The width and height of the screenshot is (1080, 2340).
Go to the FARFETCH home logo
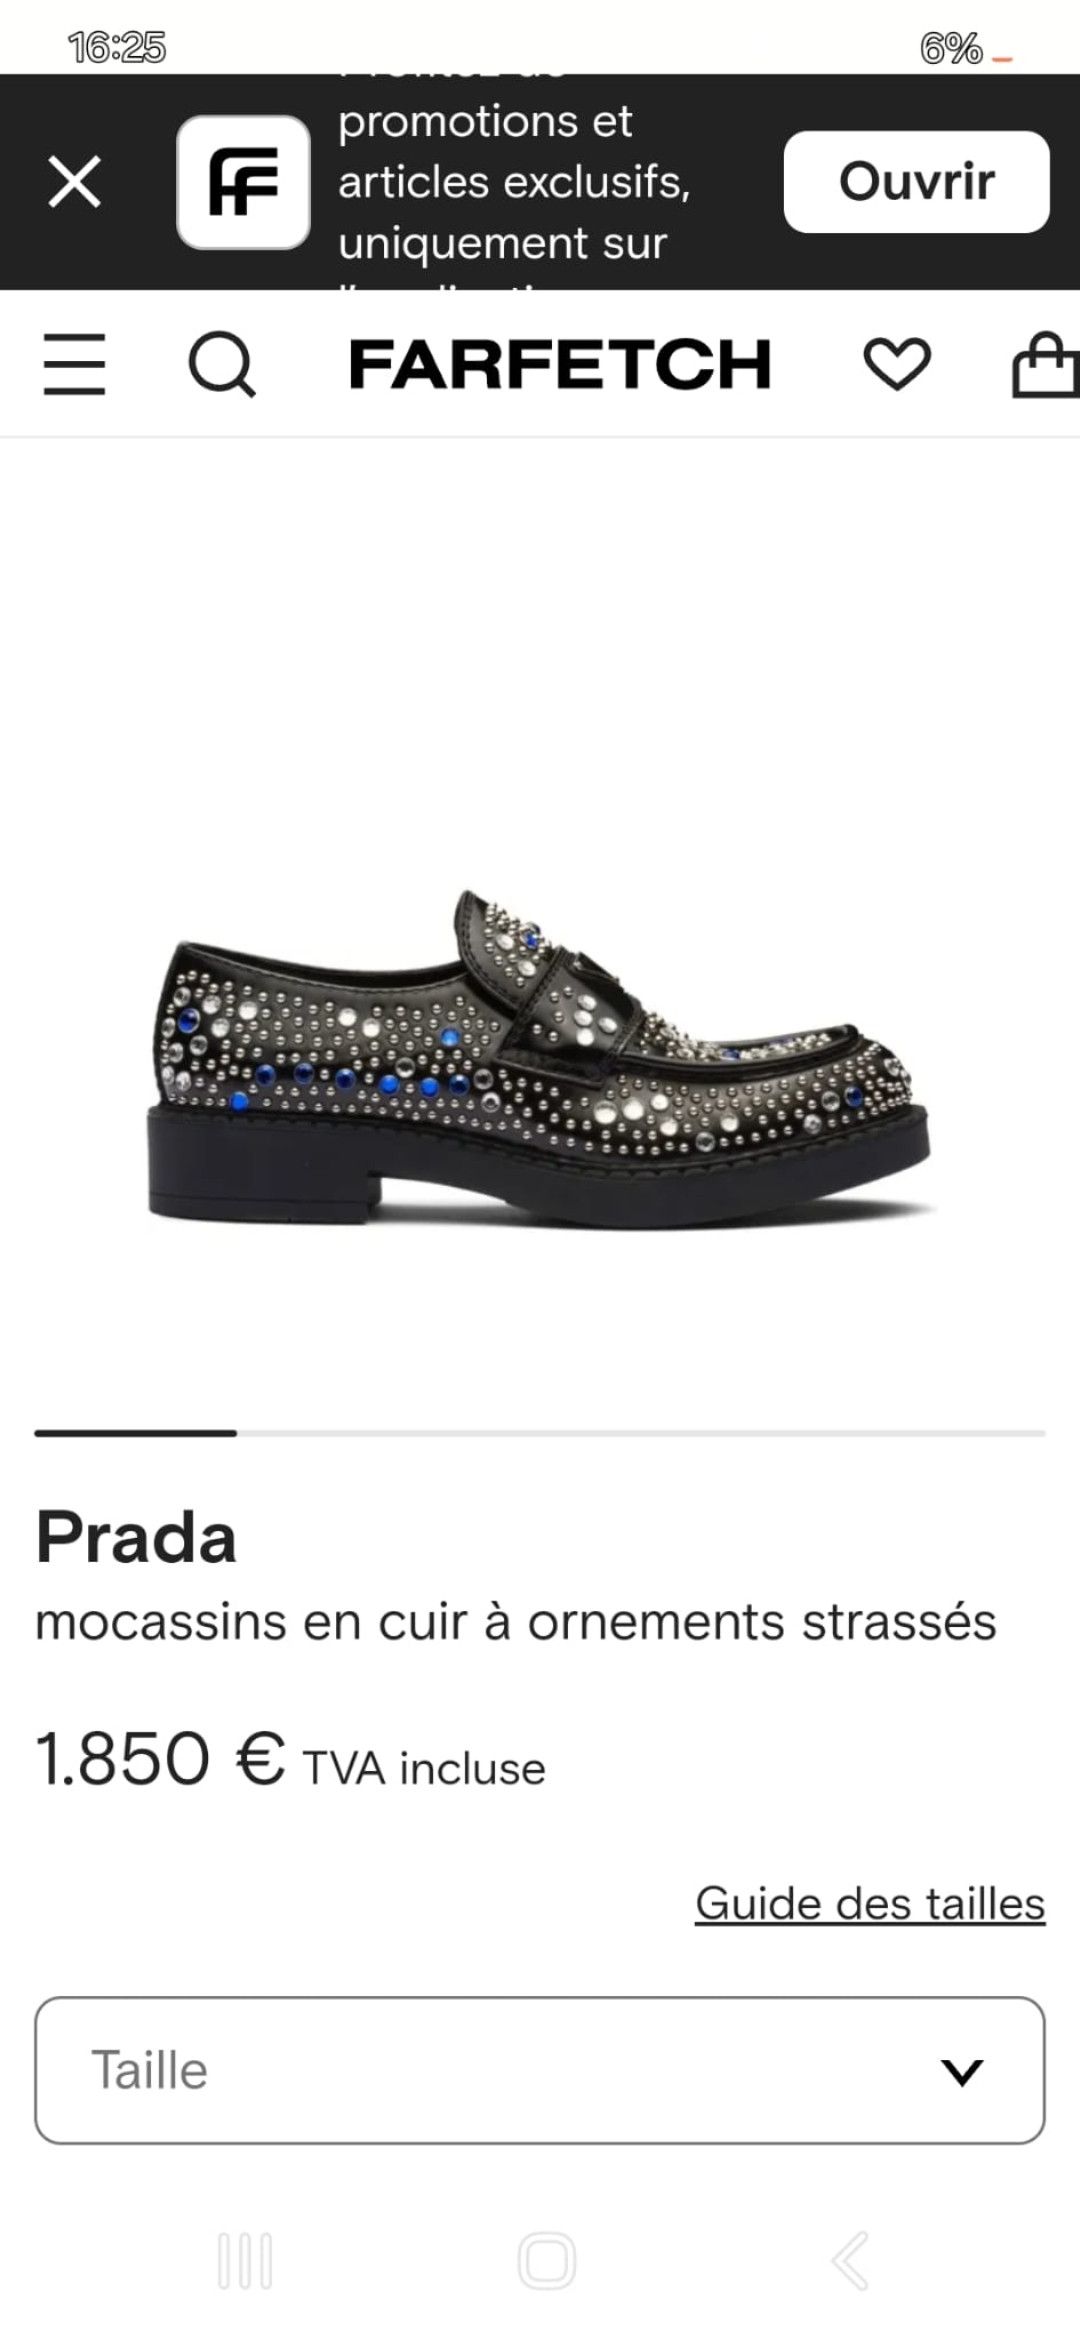[560, 364]
